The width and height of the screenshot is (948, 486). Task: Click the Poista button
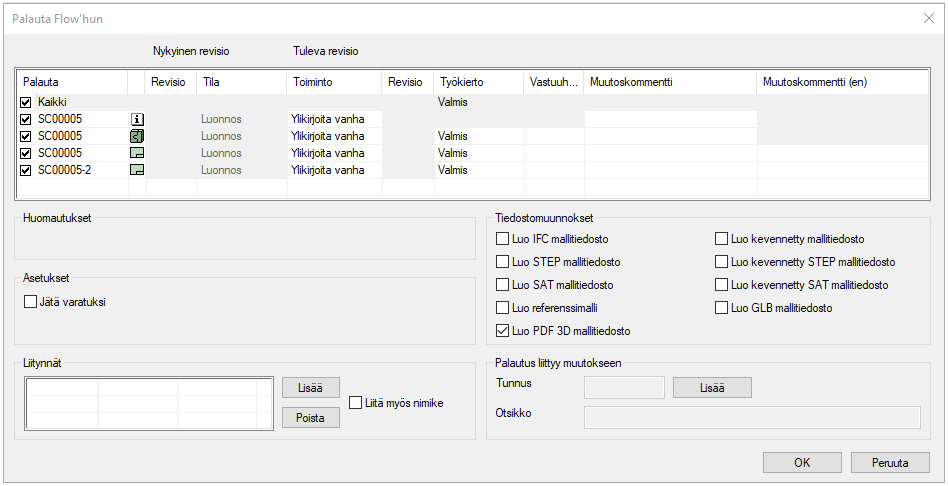[310, 418]
